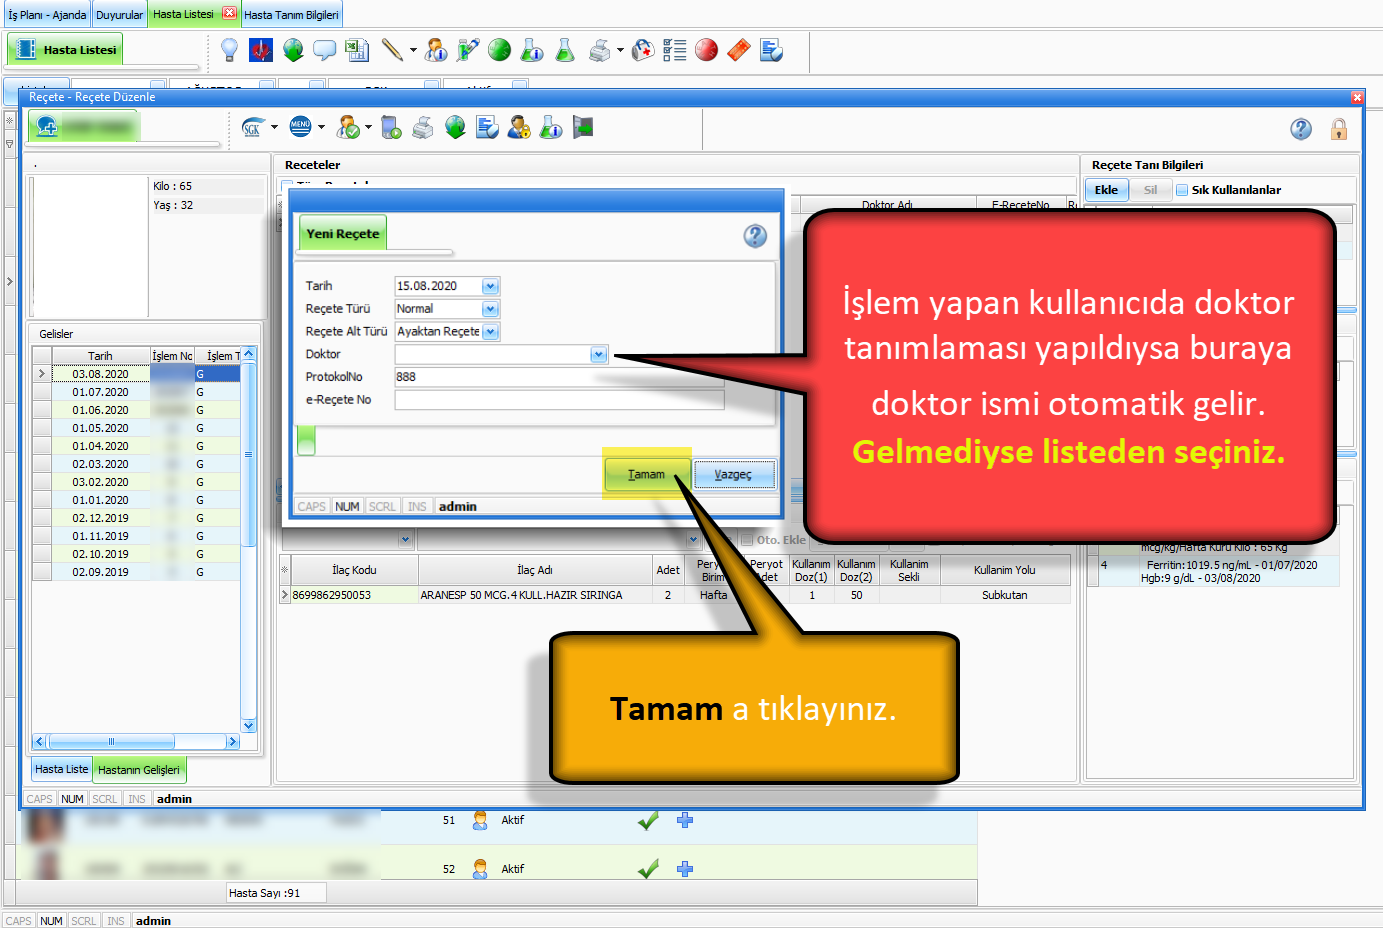Switch to Hasta Tanım Bilgileri tab

(291, 15)
